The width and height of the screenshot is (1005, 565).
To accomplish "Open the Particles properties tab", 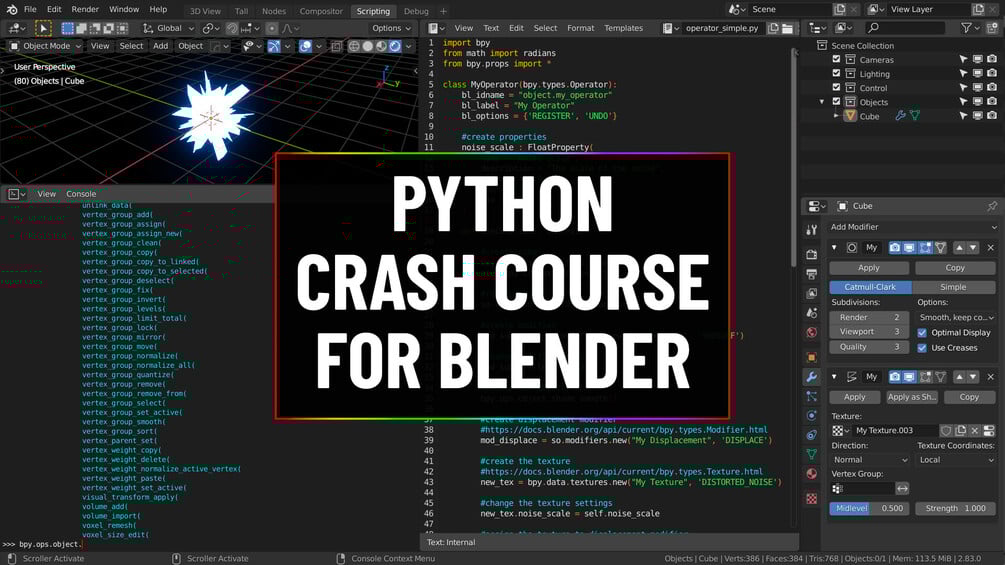I will 811,397.
